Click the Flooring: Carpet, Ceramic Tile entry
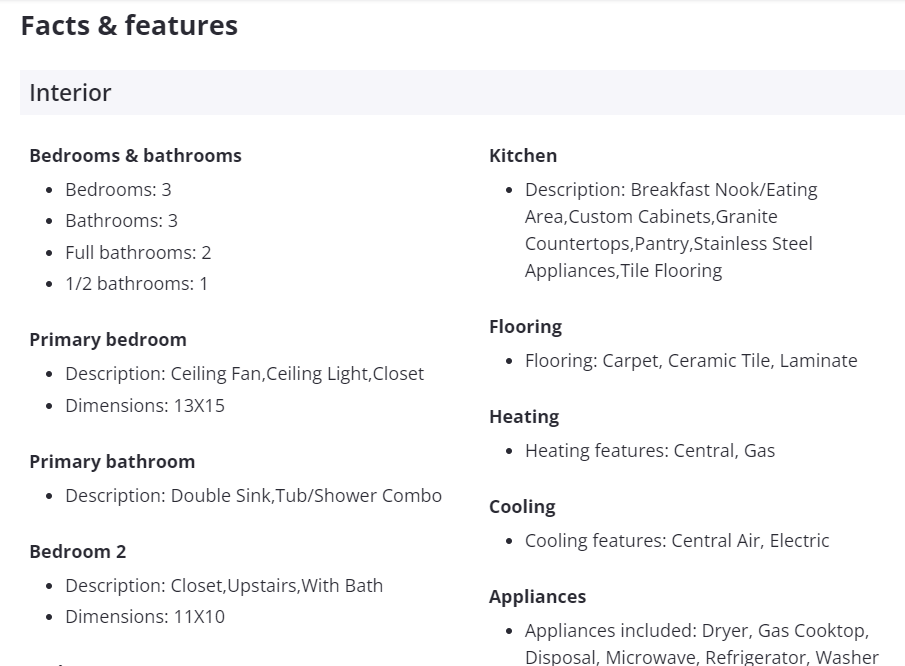Image resolution: width=905 pixels, height=666 pixels. tap(690, 360)
